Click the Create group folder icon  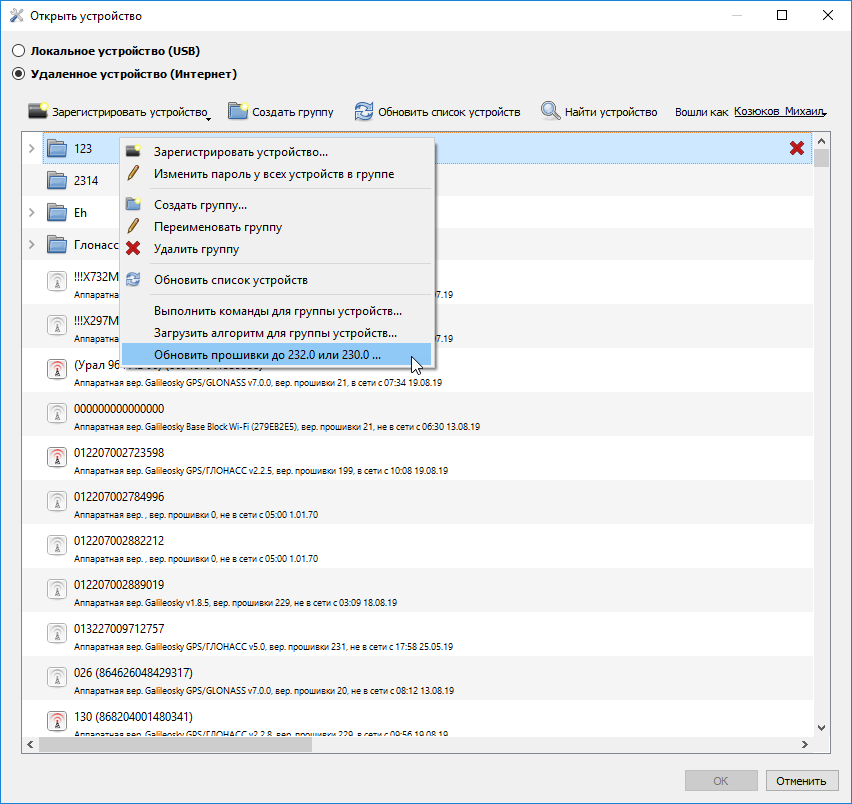[x=238, y=112]
